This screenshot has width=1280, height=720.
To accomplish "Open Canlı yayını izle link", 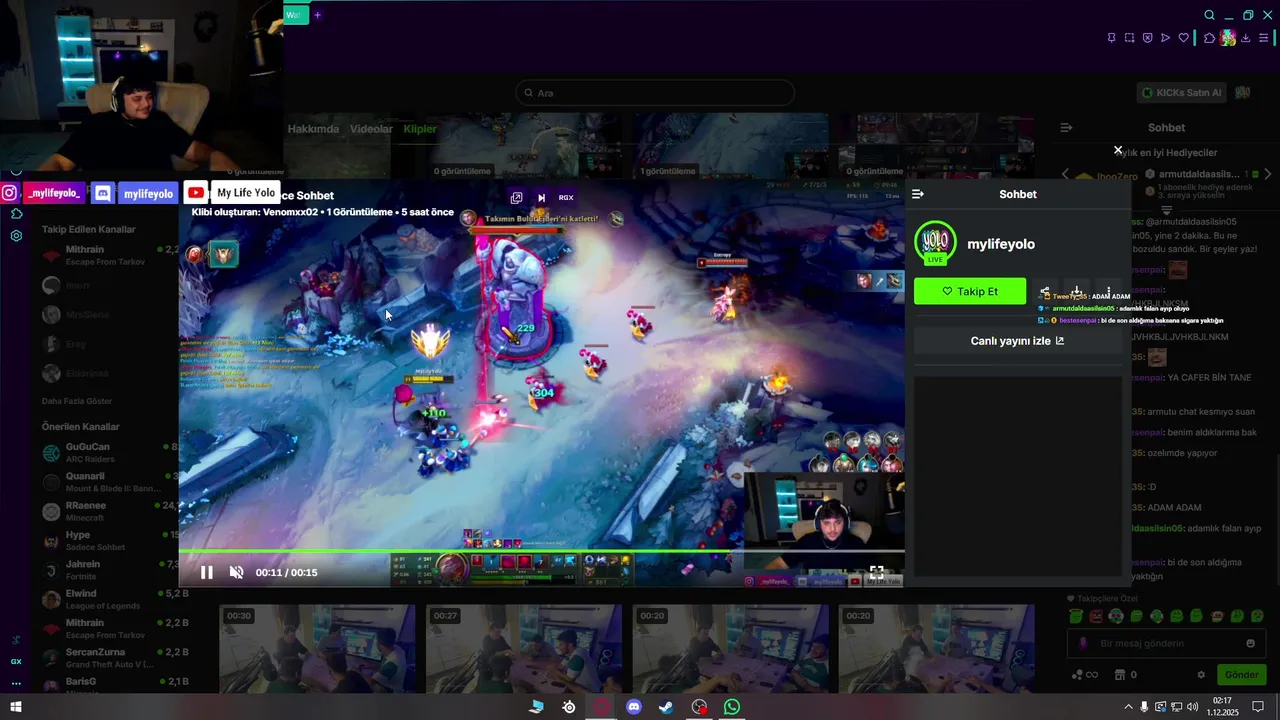I will click(1018, 341).
